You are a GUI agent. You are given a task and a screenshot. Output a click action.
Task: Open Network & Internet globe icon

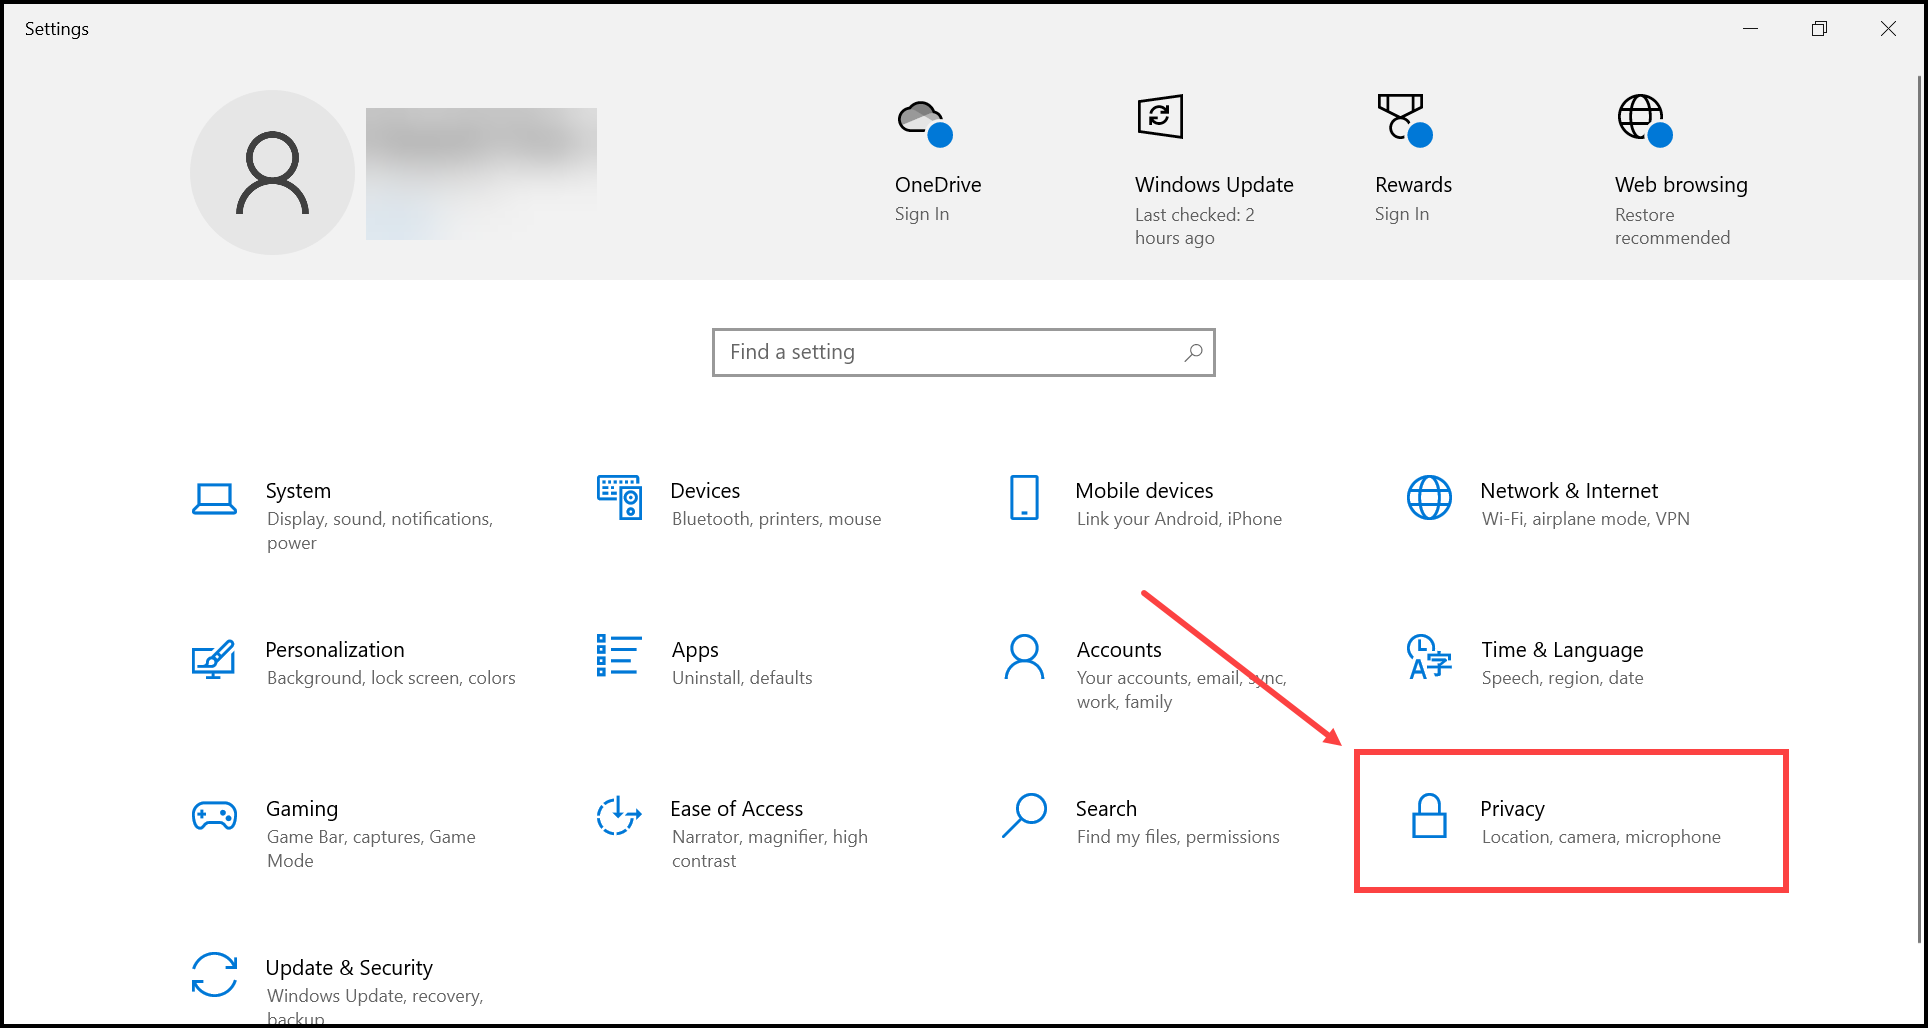(x=1429, y=497)
